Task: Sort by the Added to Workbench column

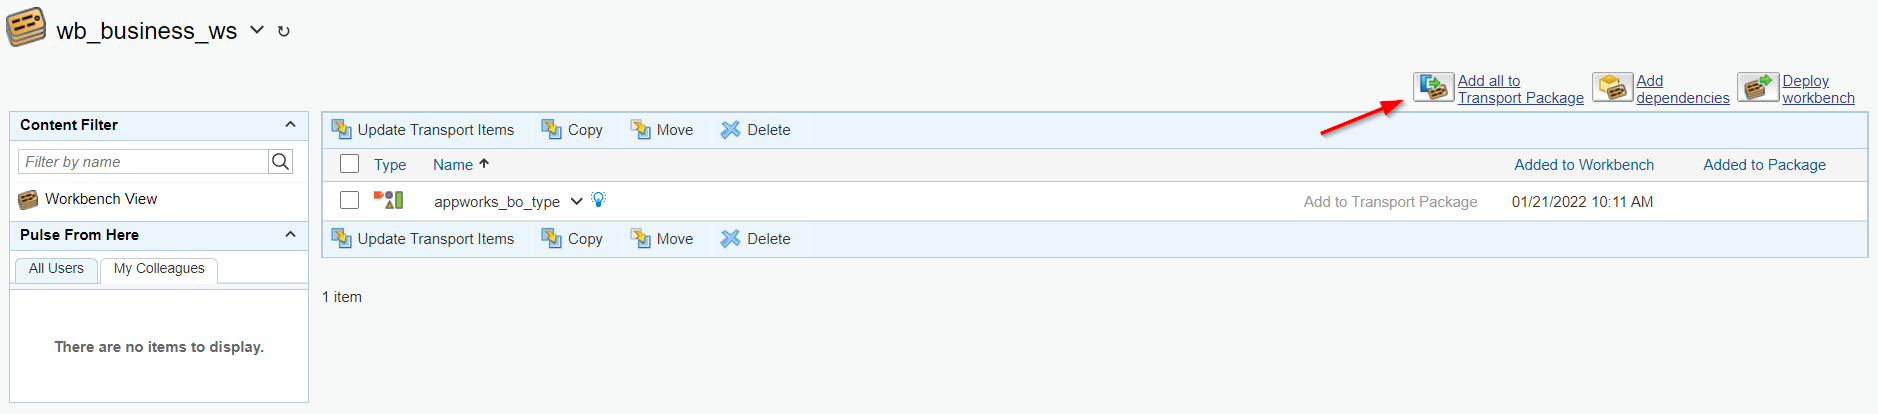Action: coord(1583,165)
